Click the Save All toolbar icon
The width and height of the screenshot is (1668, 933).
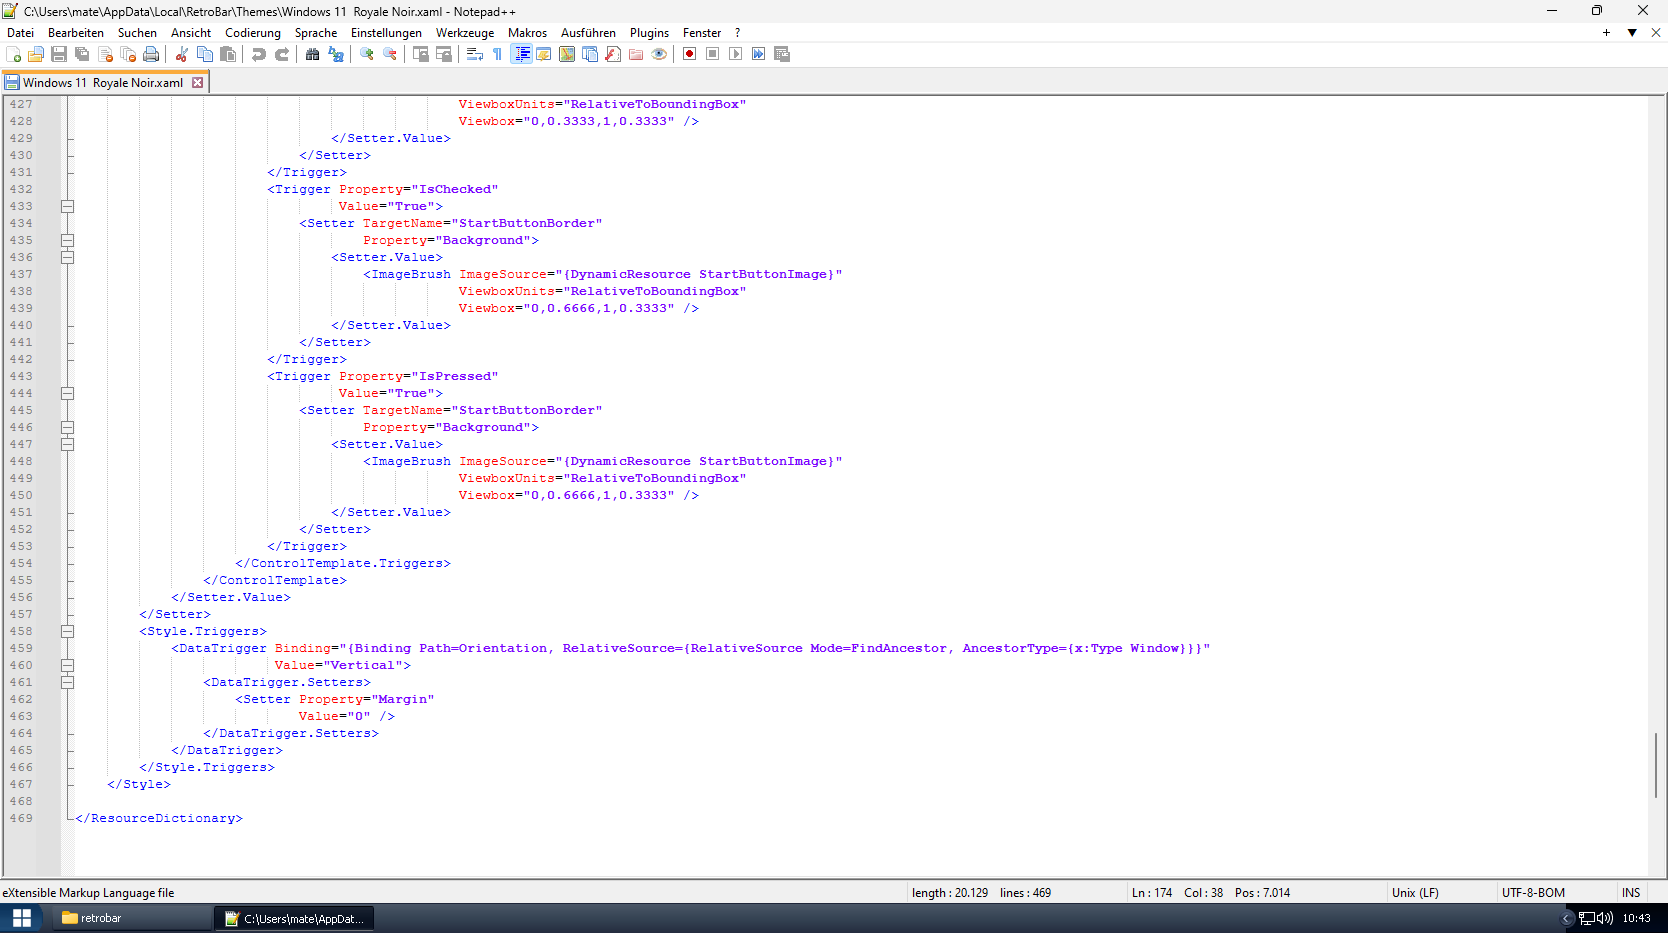pos(82,54)
